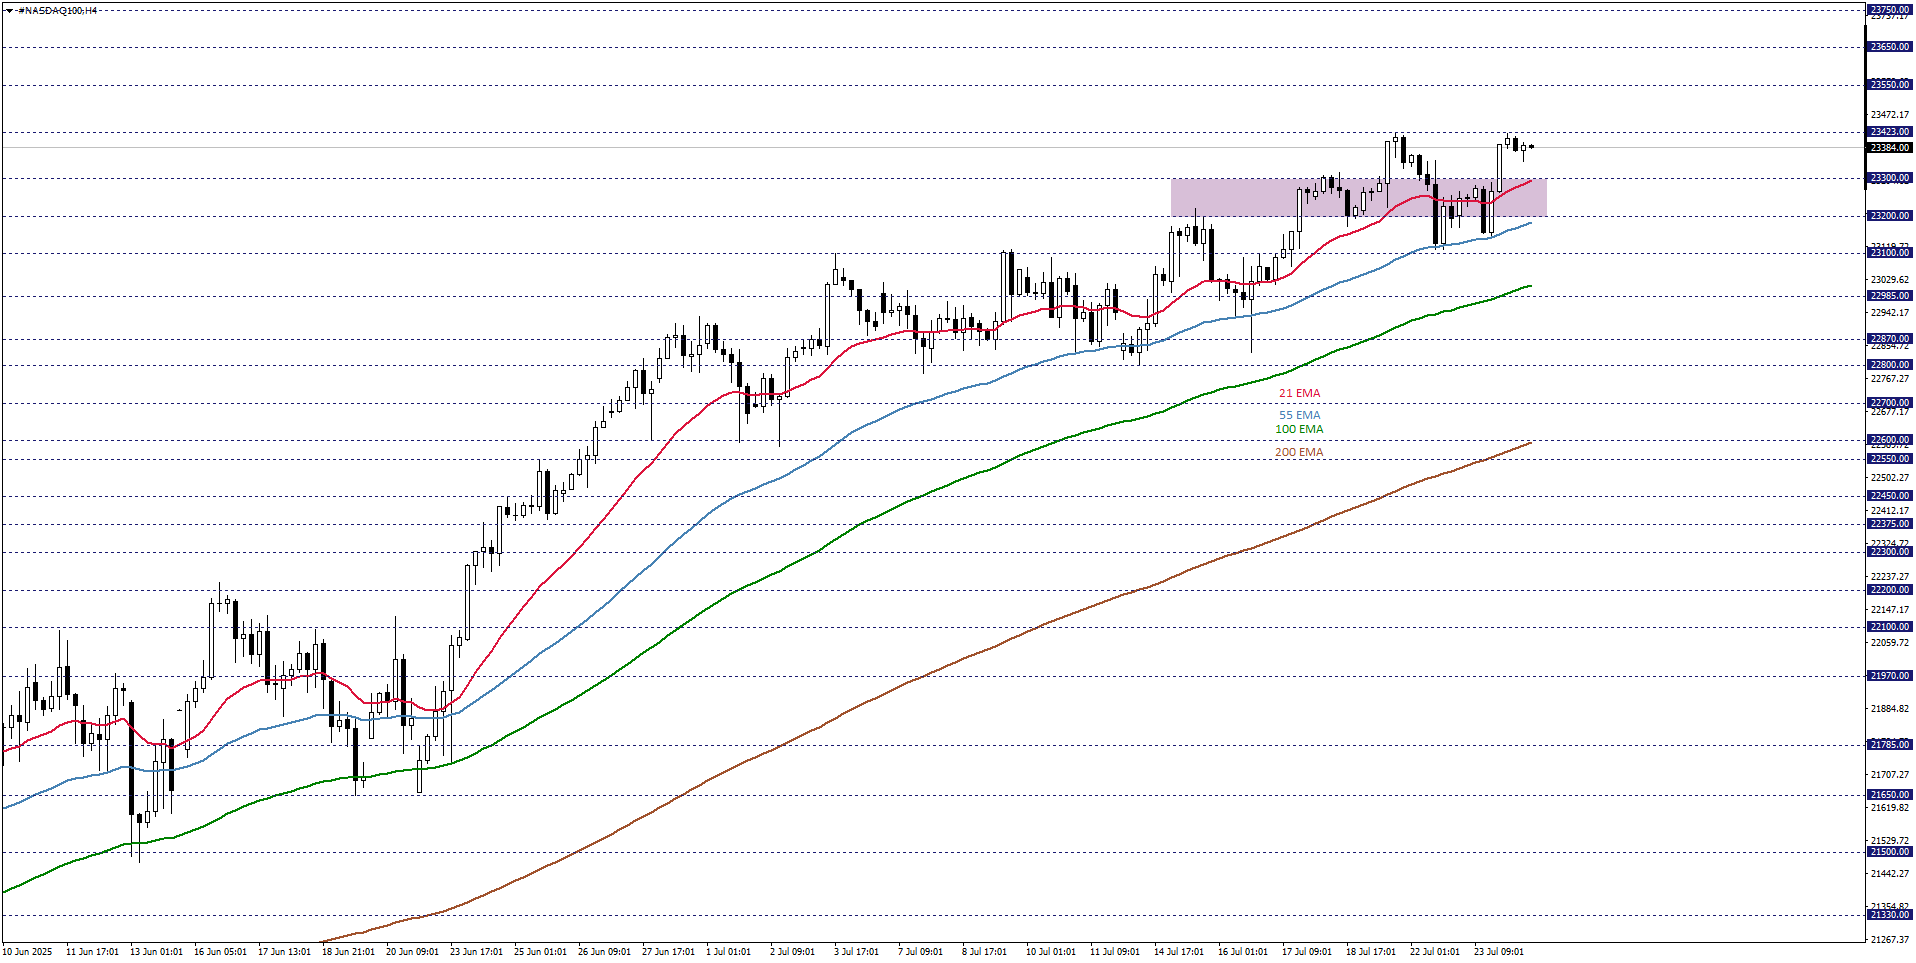Click the 200 EMA label
This screenshot has width=1916, height=963.
click(x=1299, y=452)
